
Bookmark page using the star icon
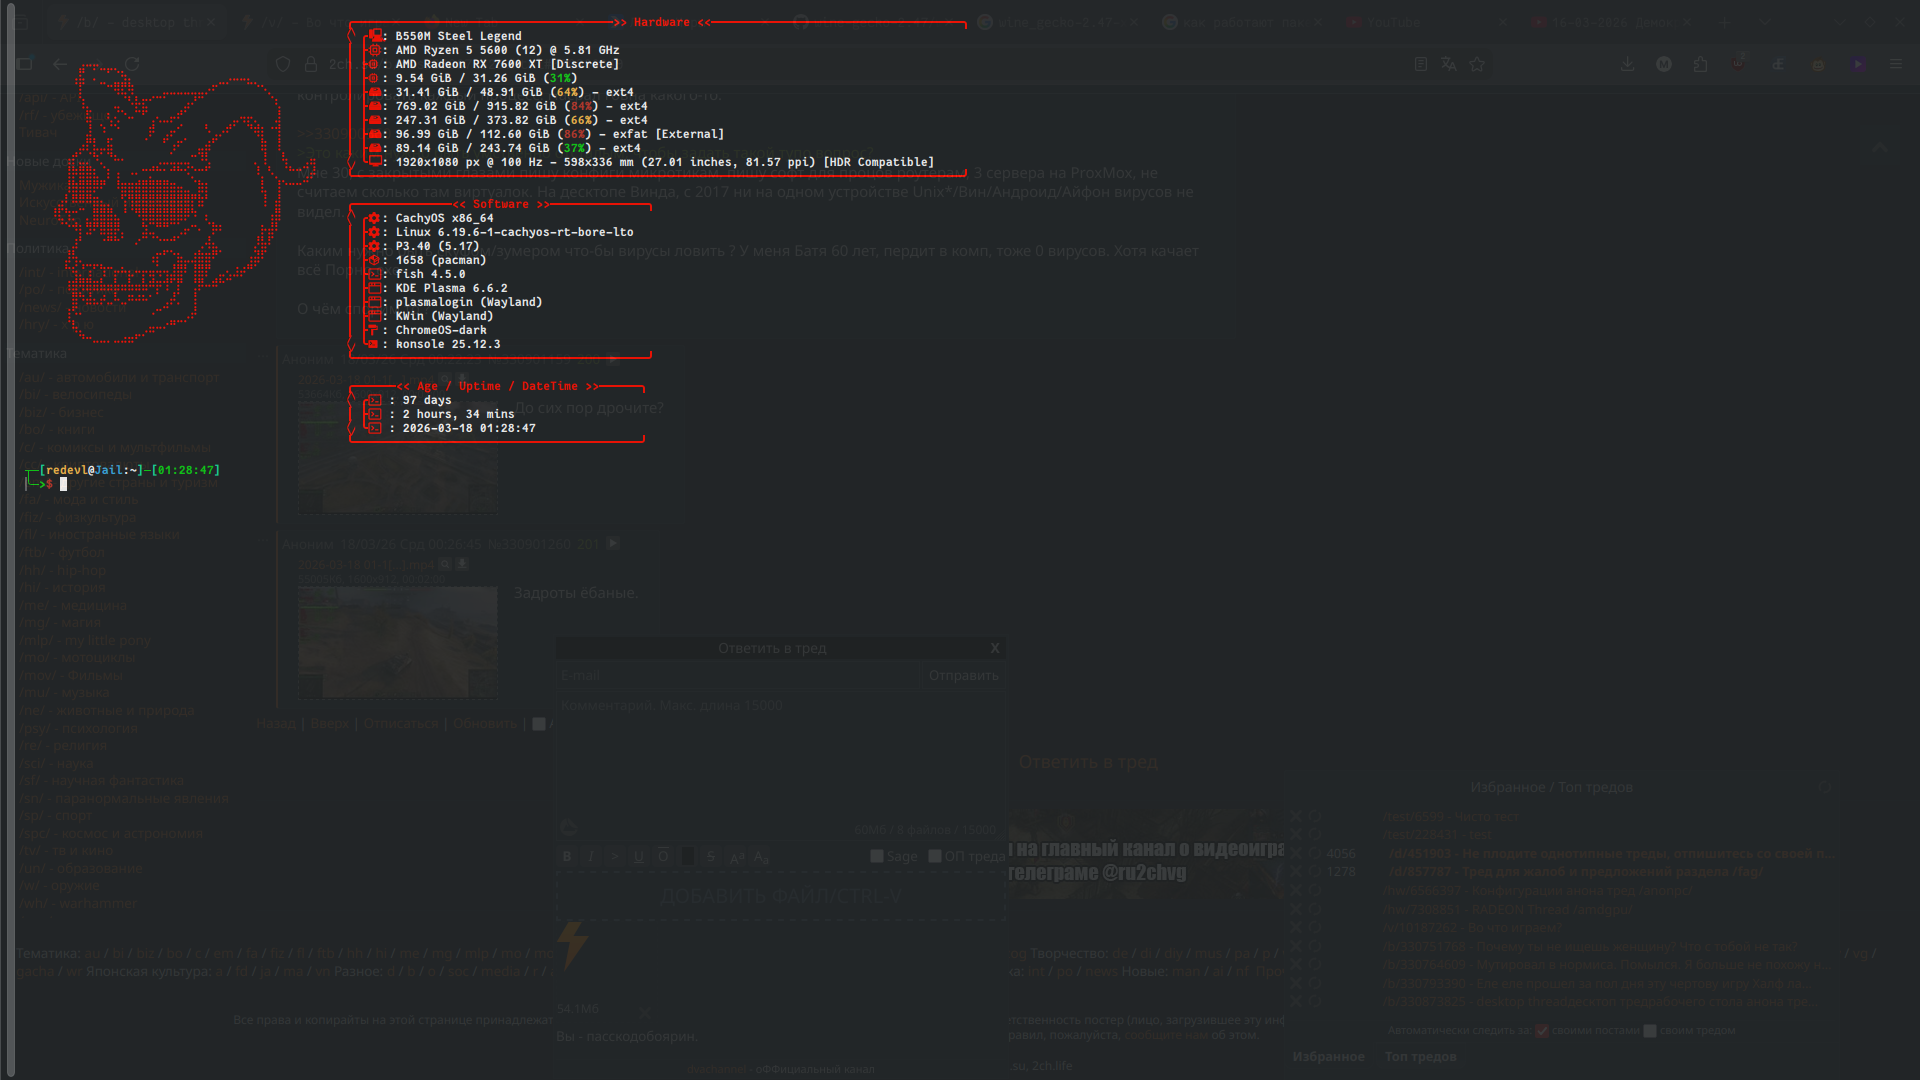point(1477,64)
